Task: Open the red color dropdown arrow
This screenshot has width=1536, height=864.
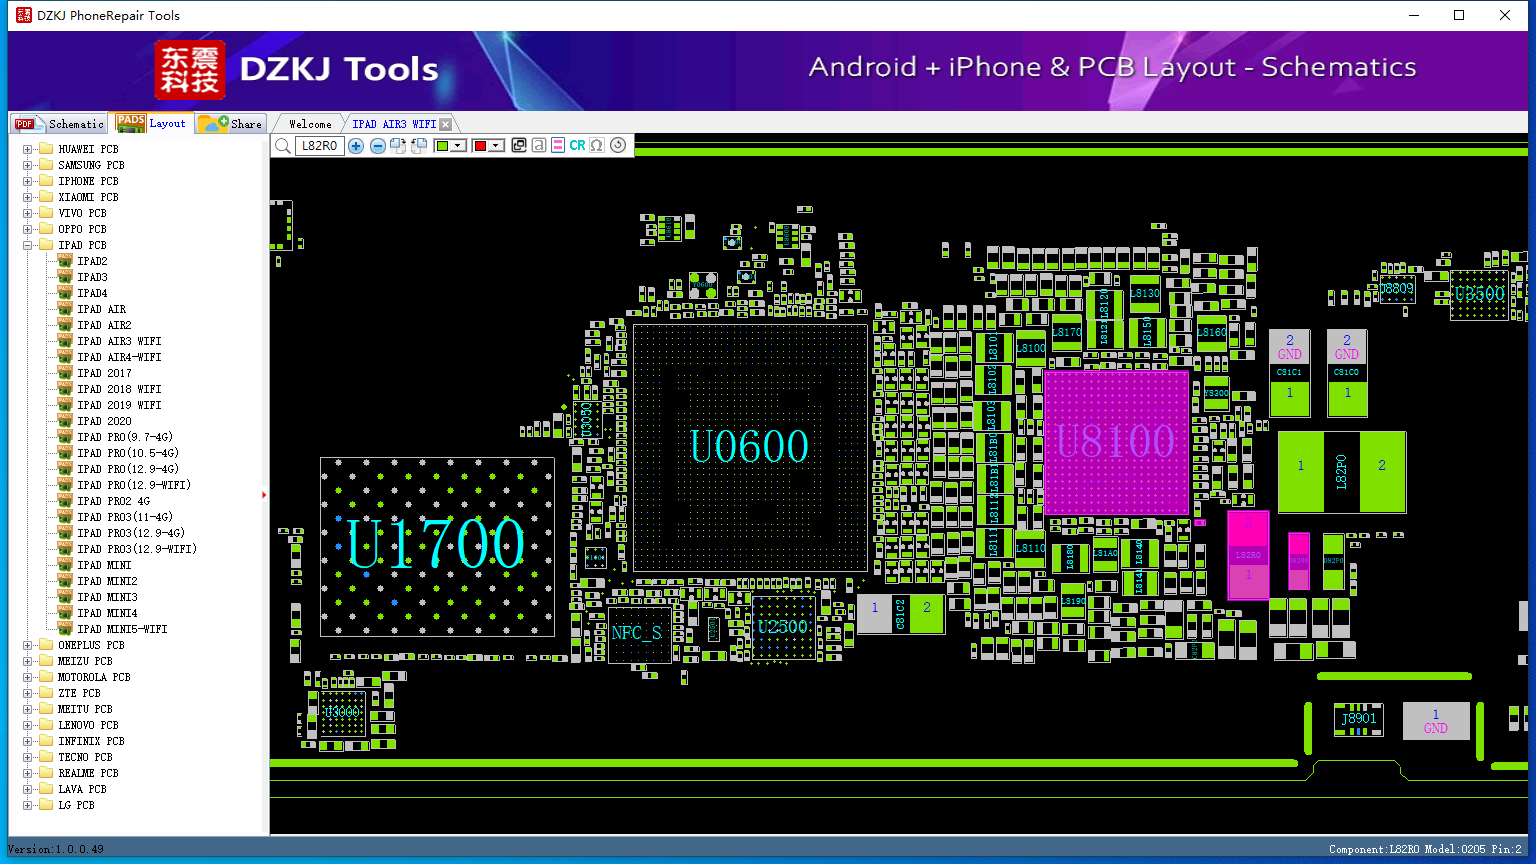Action: tap(496, 146)
